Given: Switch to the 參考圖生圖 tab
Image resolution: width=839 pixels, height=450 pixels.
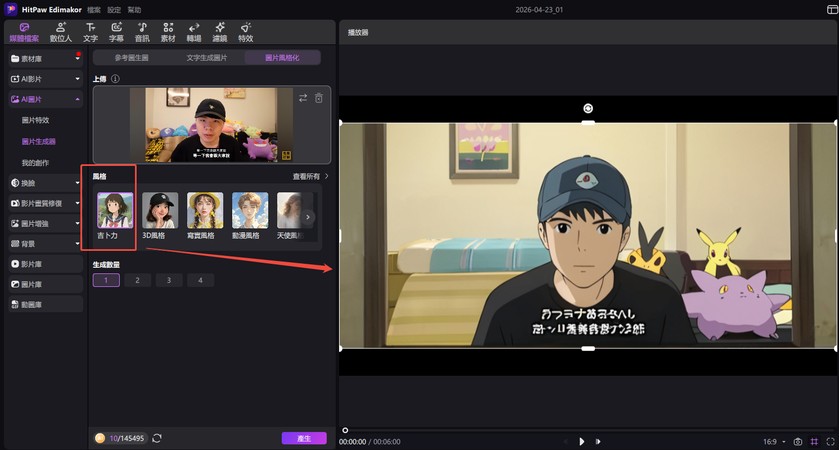Looking at the screenshot, I should click(132, 58).
